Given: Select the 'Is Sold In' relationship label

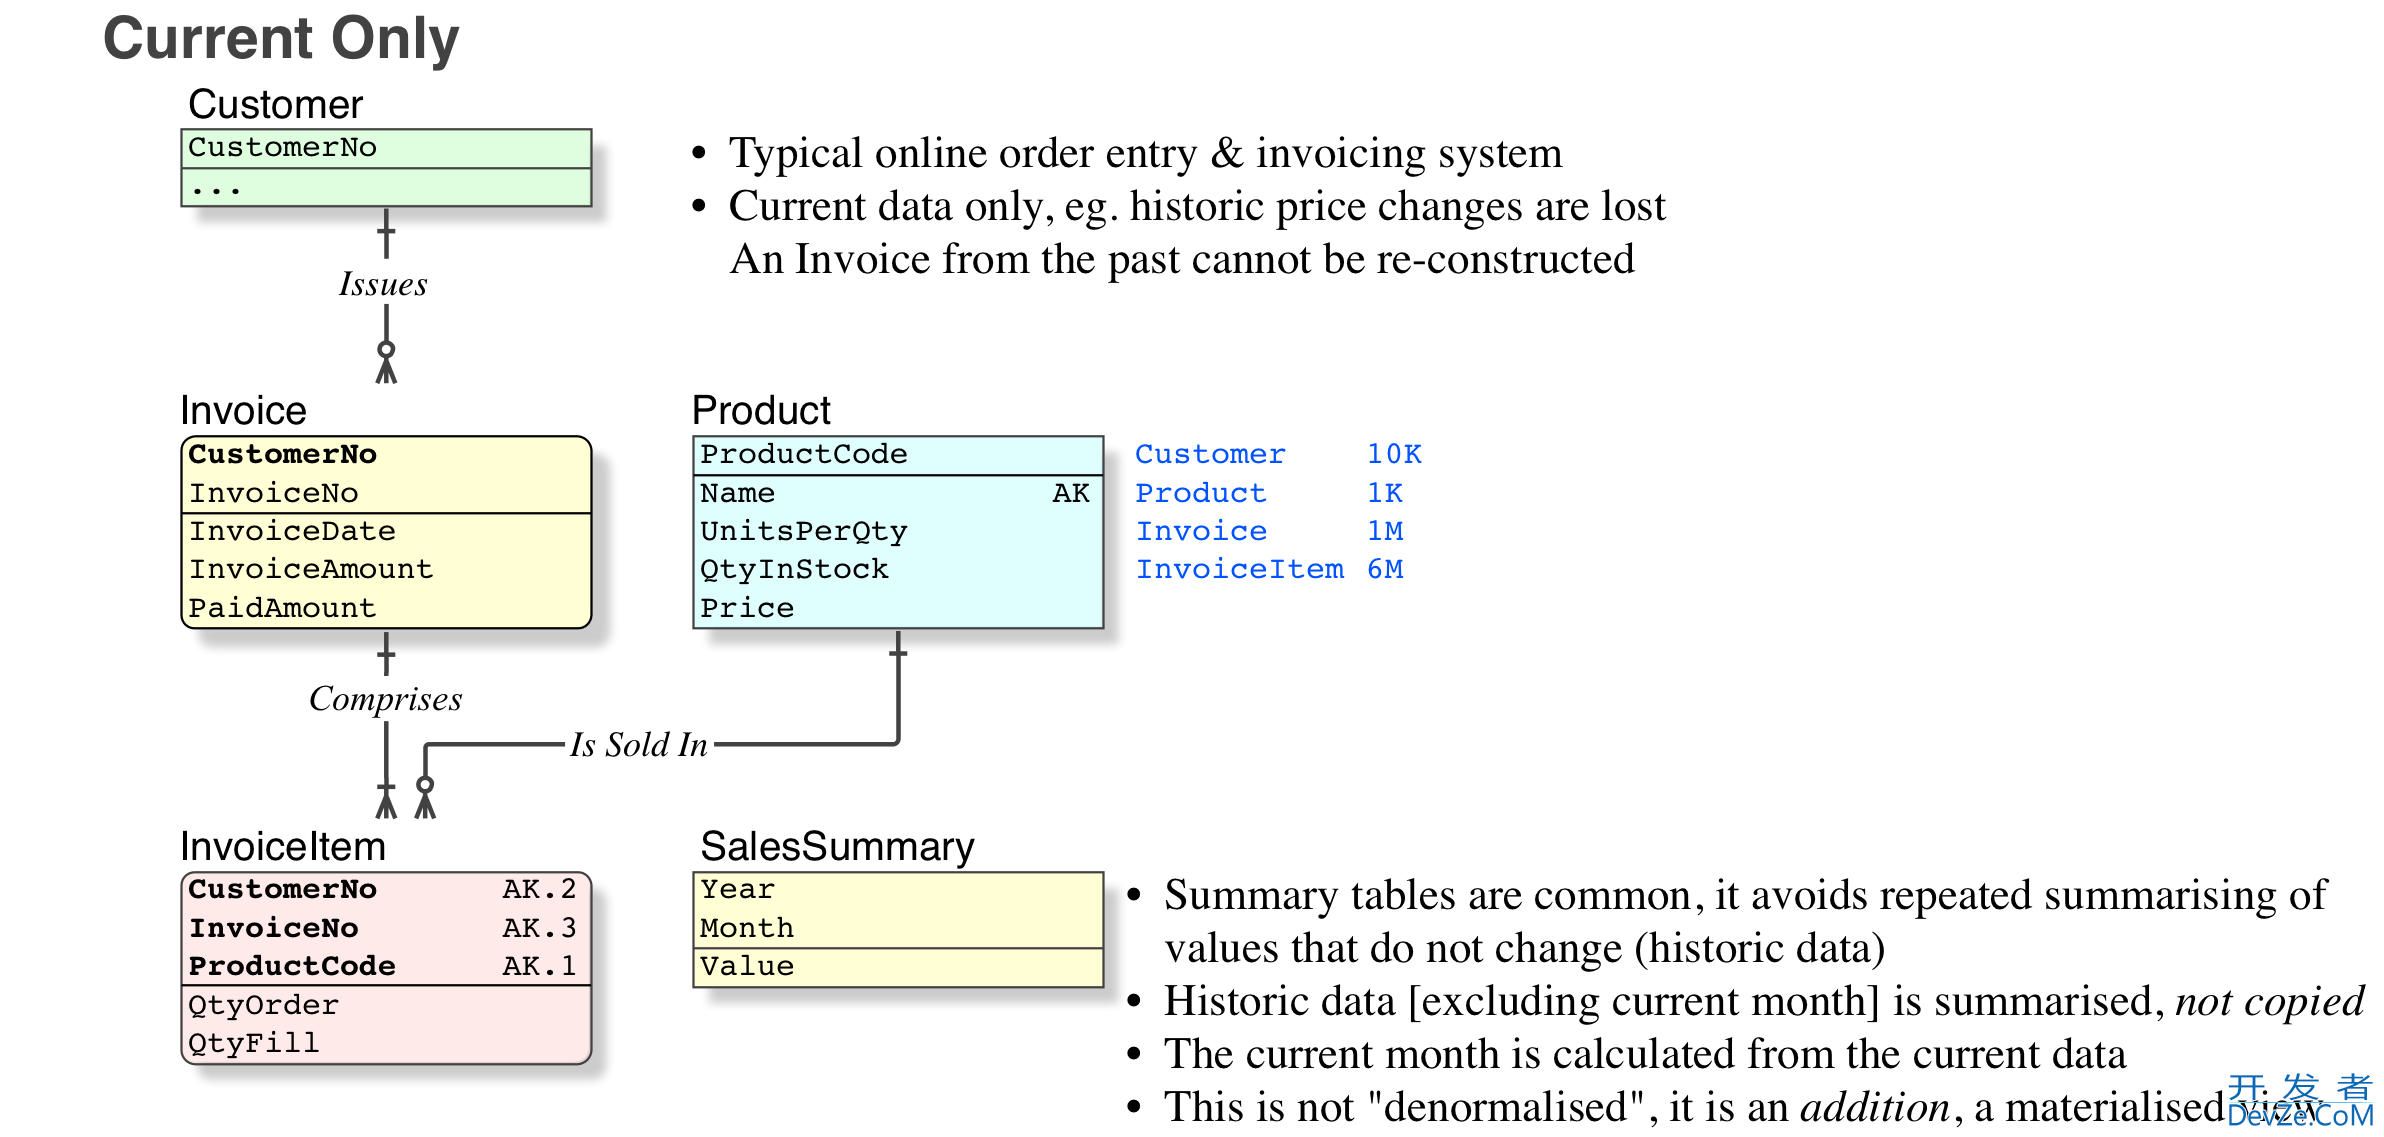Looking at the screenshot, I should pyautogui.click(x=639, y=745).
